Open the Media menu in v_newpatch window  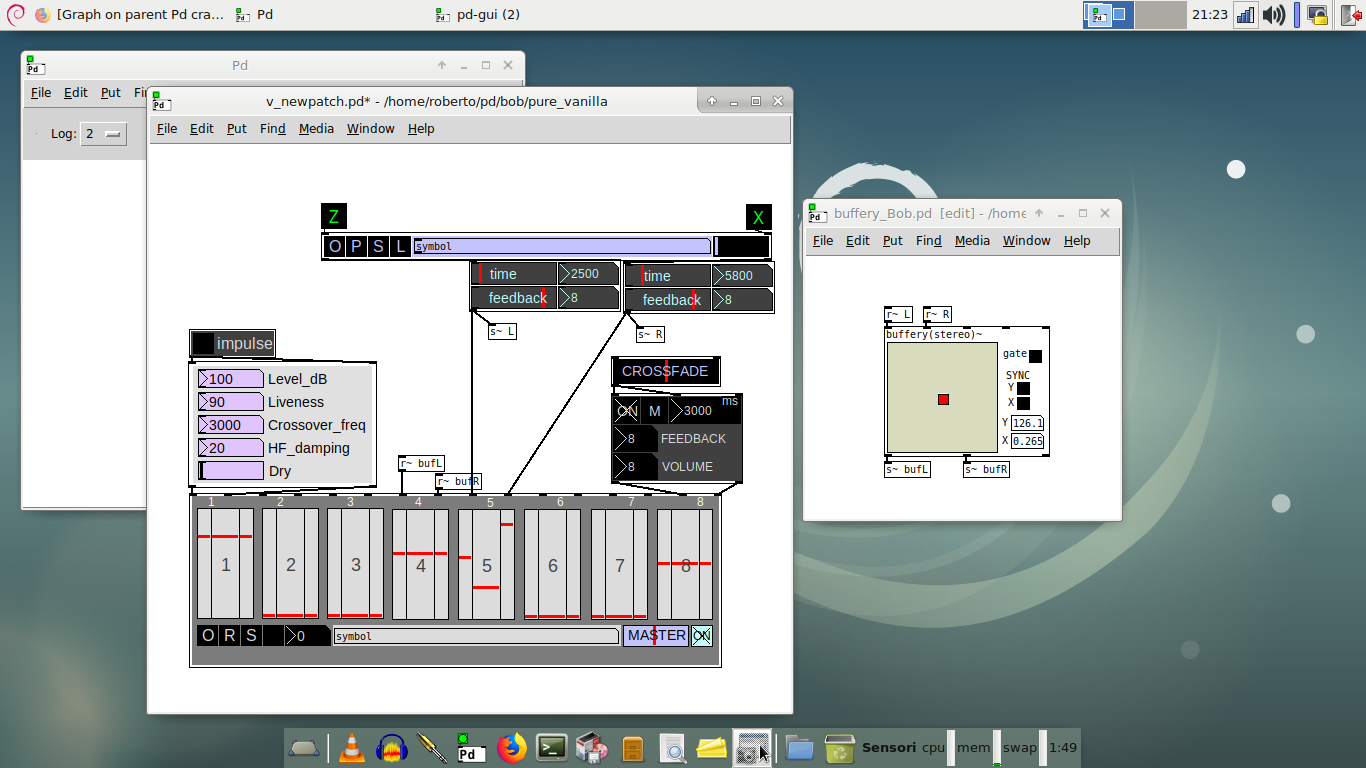[316, 129]
